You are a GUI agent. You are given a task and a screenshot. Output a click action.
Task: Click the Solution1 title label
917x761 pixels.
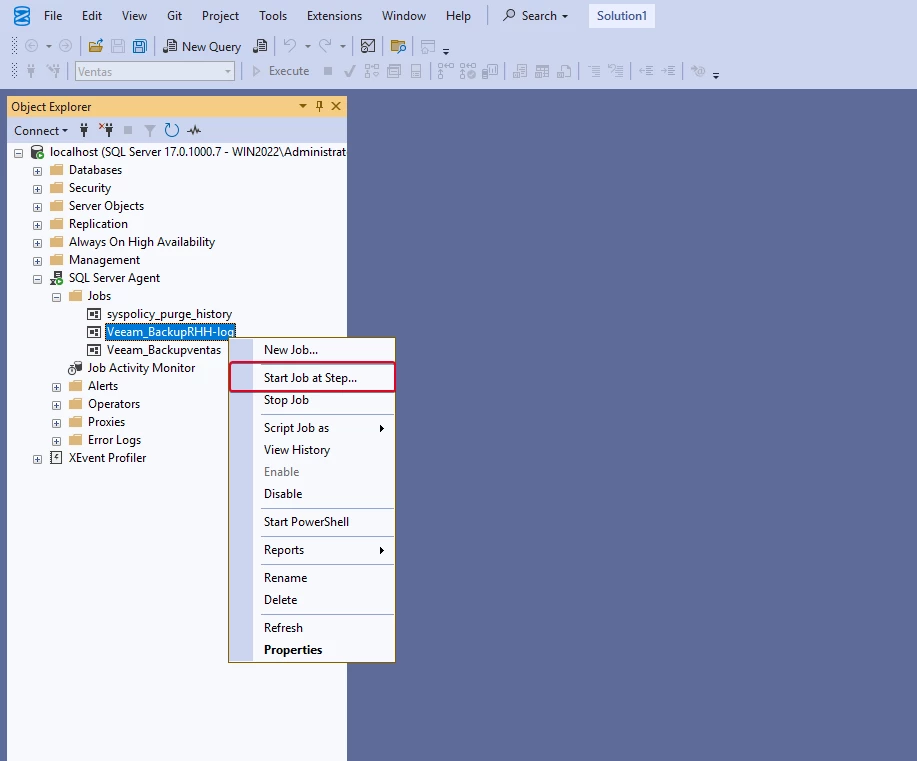point(622,16)
